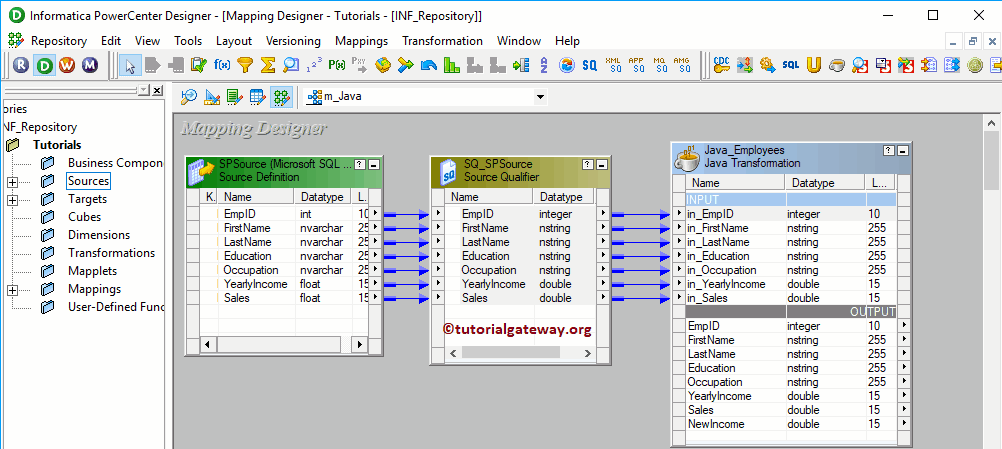Viewport: 1002px width, 449px height.
Task: Open the Versioning menu
Action: tap(293, 41)
